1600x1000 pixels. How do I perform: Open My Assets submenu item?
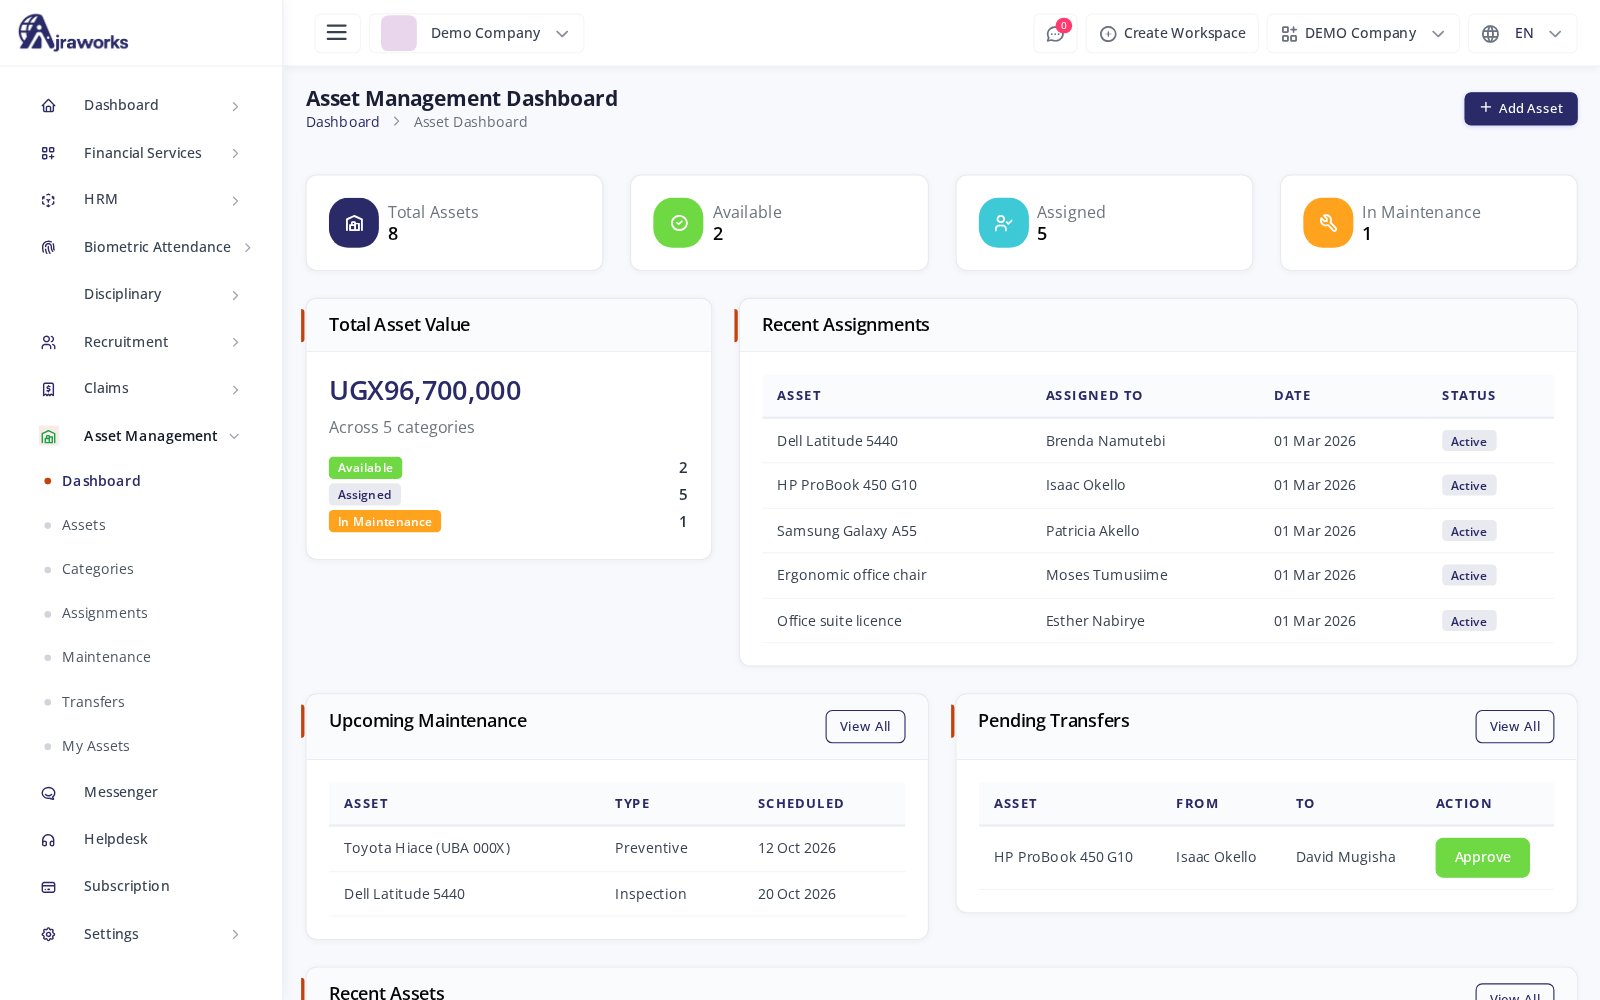point(96,746)
